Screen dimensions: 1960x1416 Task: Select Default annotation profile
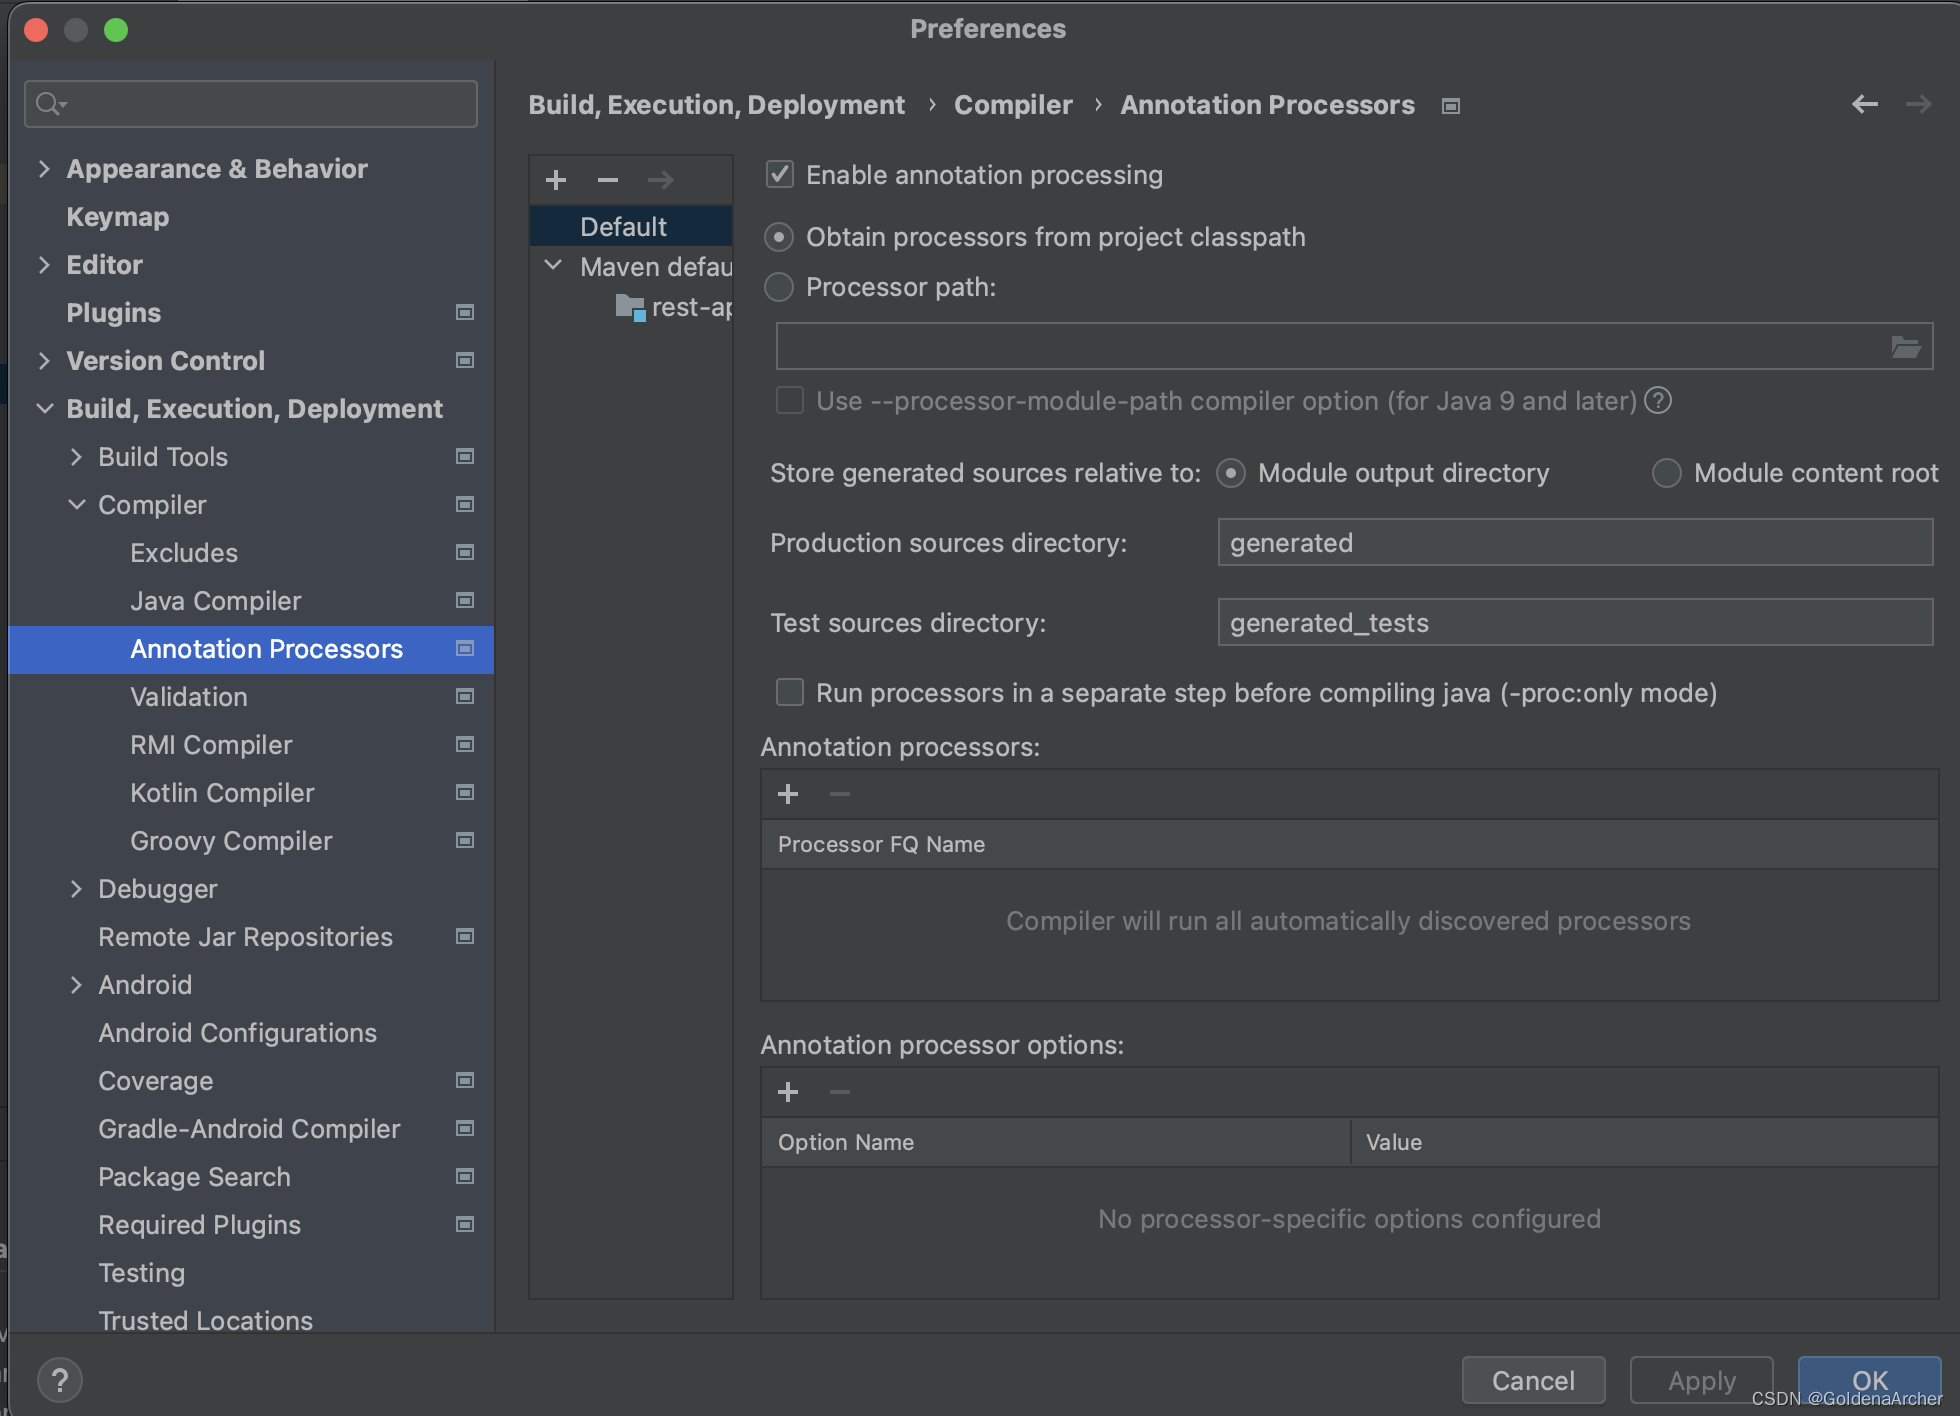click(x=631, y=226)
